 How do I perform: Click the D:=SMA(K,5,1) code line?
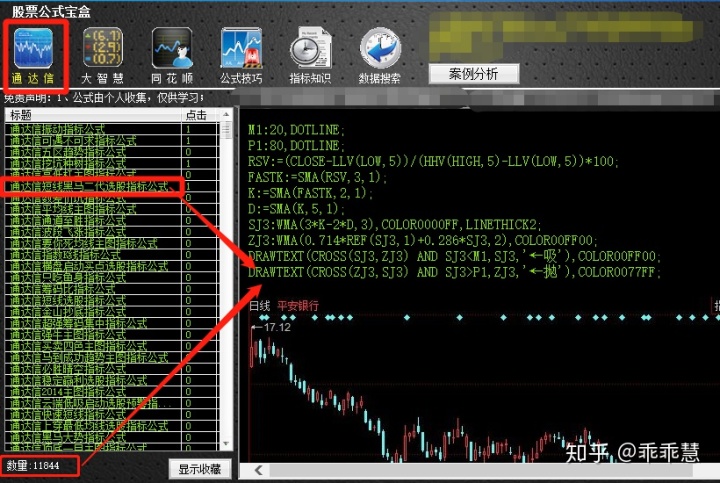pyautogui.click(x=297, y=209)
